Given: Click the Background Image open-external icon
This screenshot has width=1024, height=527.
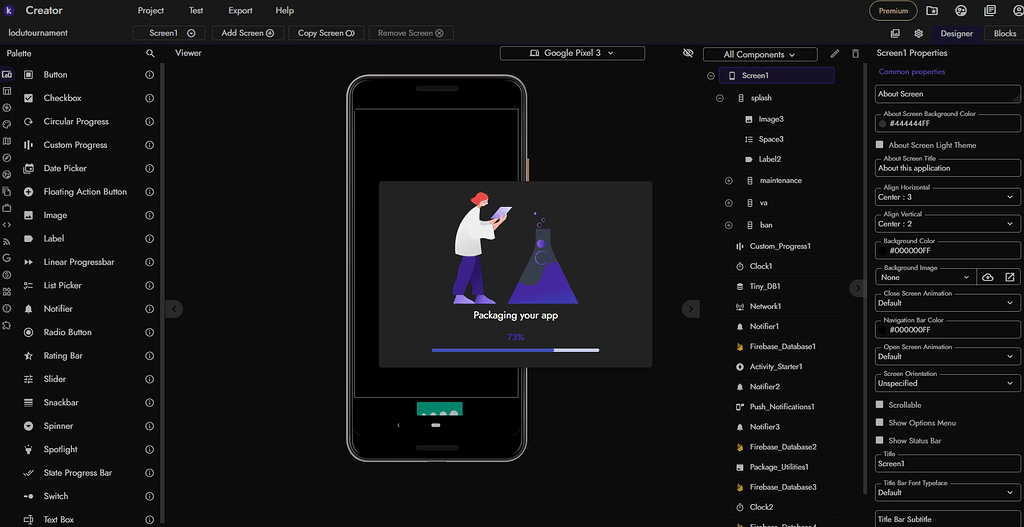Looking at the screenshot, I should click(1010, 278).
